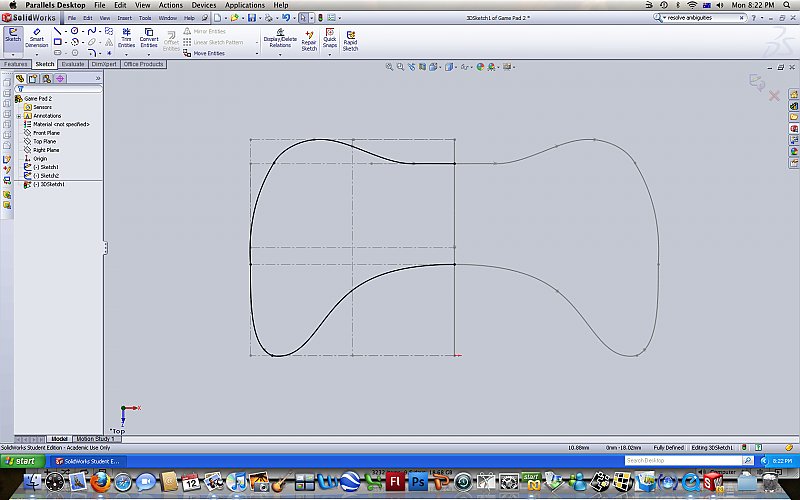Select the Motion Study 1 tab
This screenshot has height=500, width=800.
(97, 438)
